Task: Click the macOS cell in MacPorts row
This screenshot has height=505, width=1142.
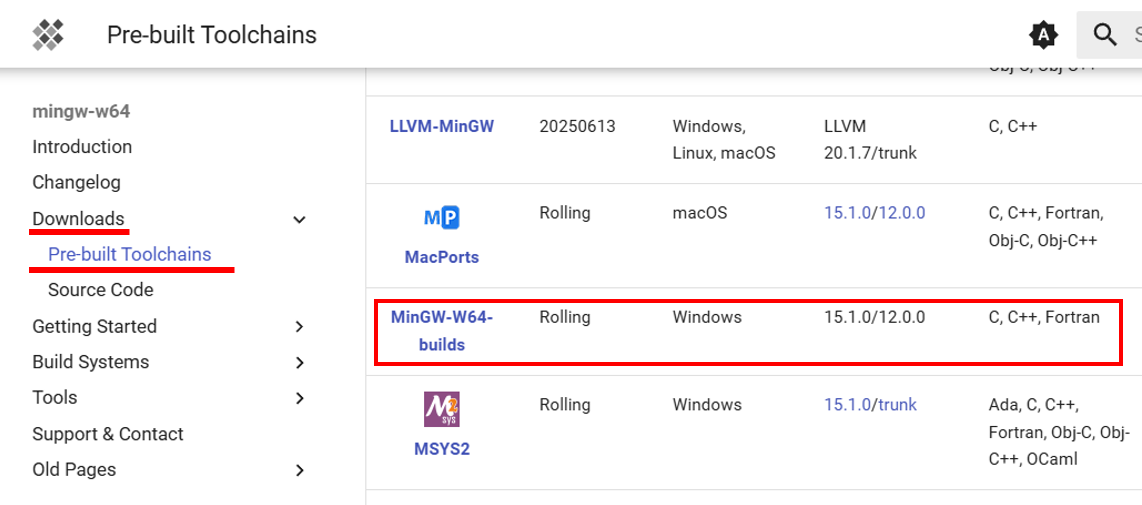Action: point(700,214)
